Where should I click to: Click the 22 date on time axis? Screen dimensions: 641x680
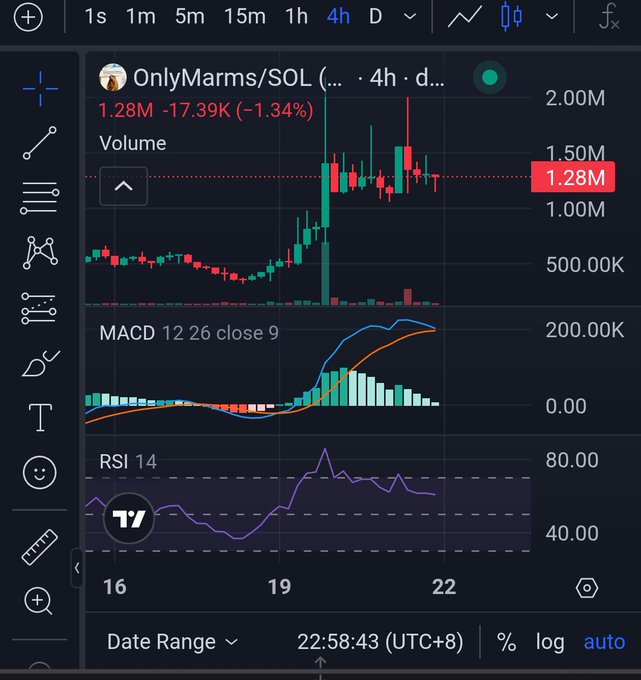pyautogui.click(x=444, y=587)
